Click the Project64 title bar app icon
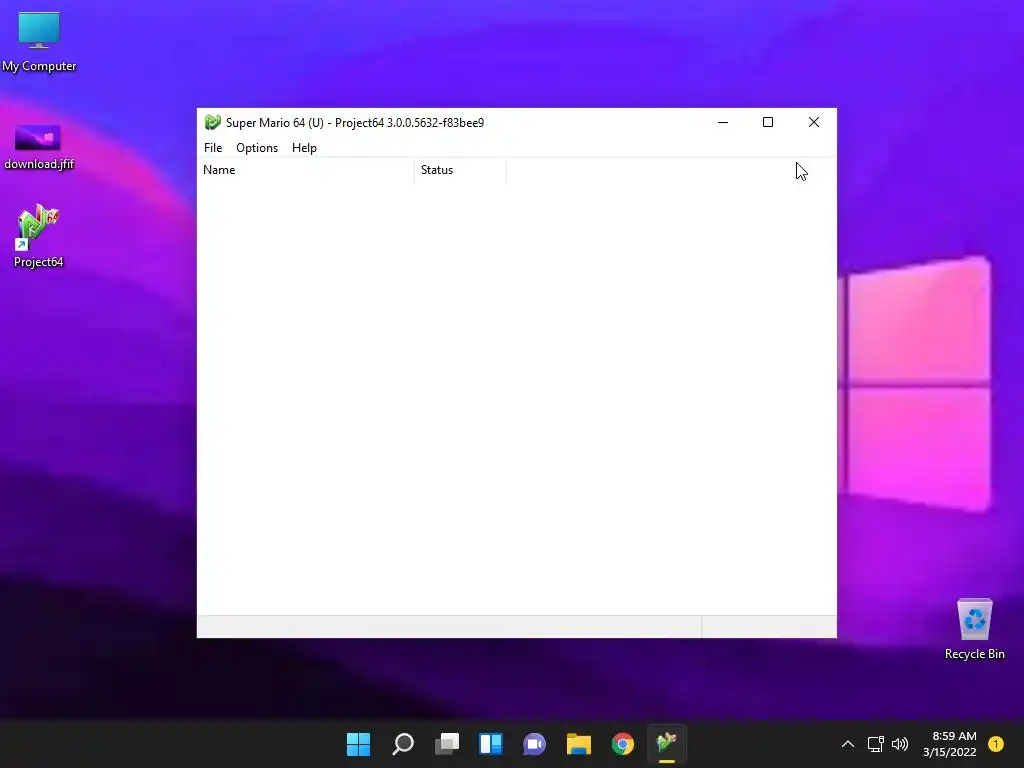This screenshot has height=768, width=1024. click(x=212, y=122)
